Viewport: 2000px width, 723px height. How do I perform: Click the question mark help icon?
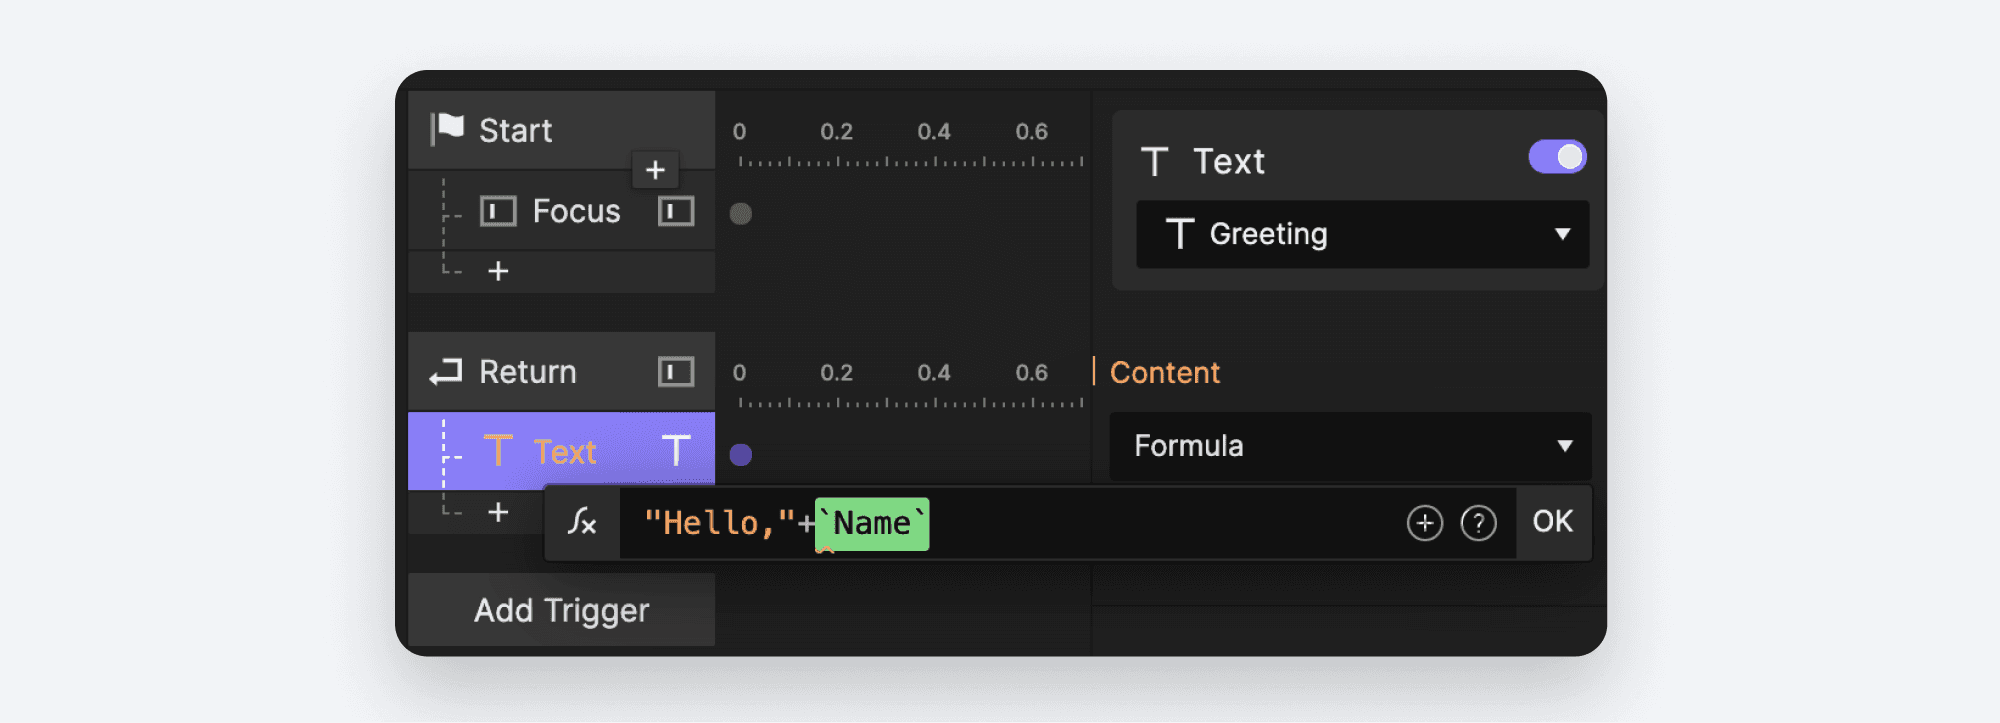1480,522
